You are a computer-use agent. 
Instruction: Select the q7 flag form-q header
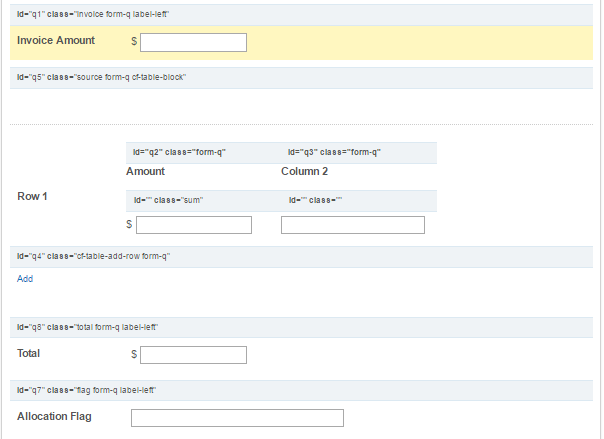[x=300, y=389]
